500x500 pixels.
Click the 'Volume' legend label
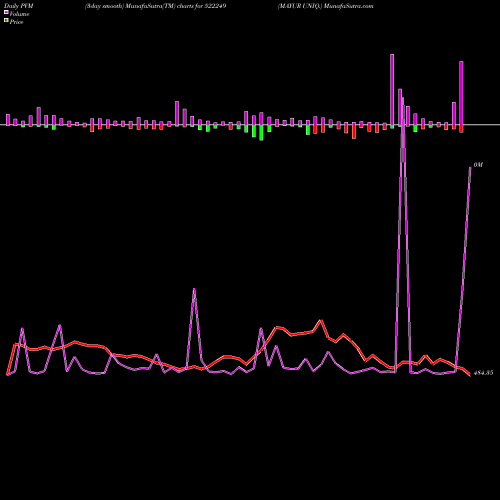click(19, 14)
